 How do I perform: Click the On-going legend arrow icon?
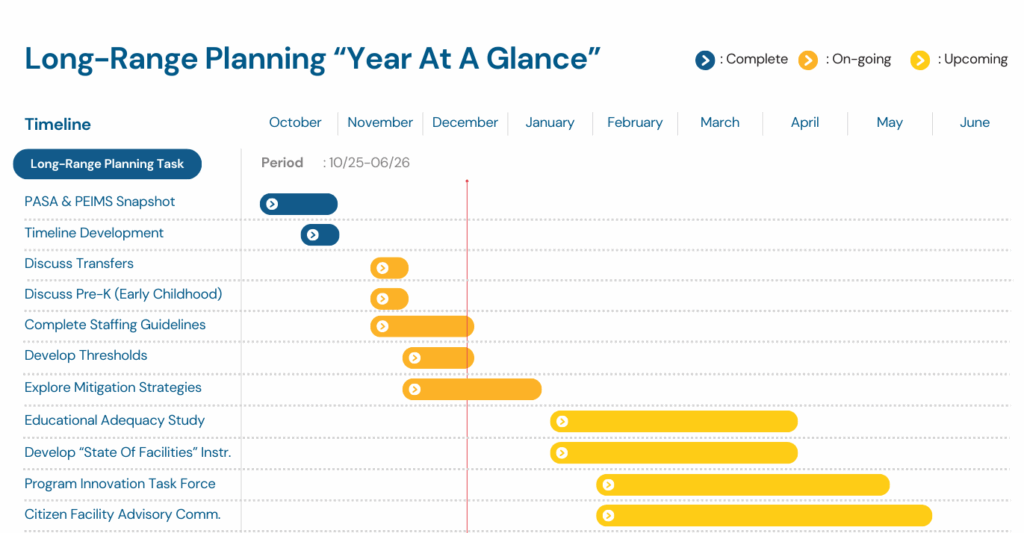click(808, 60)
